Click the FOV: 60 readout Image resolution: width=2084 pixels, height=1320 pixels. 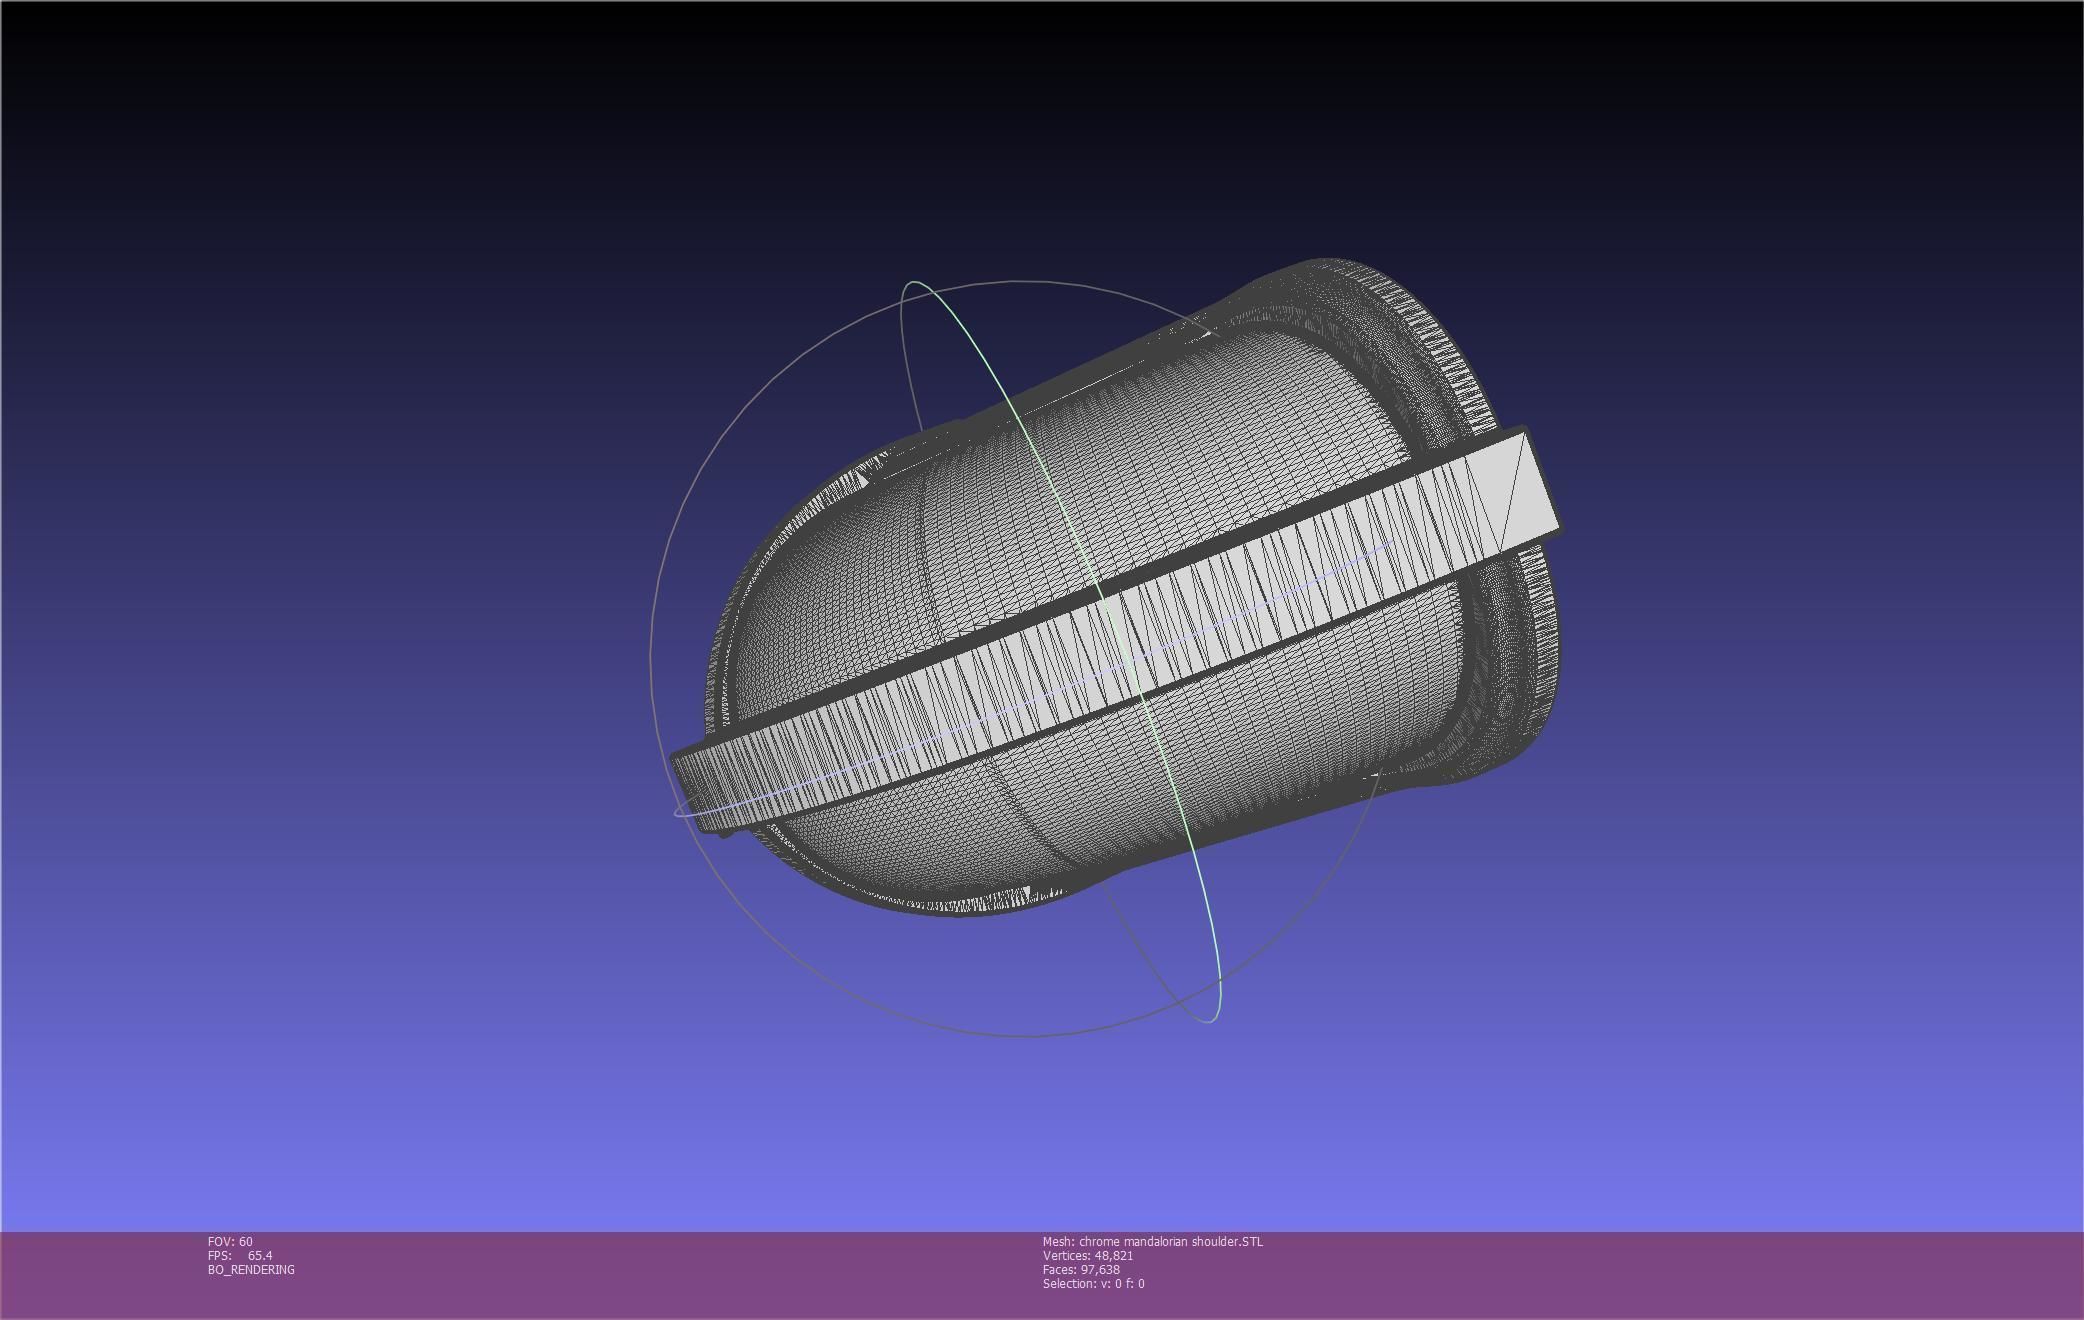coord(230,1241)
